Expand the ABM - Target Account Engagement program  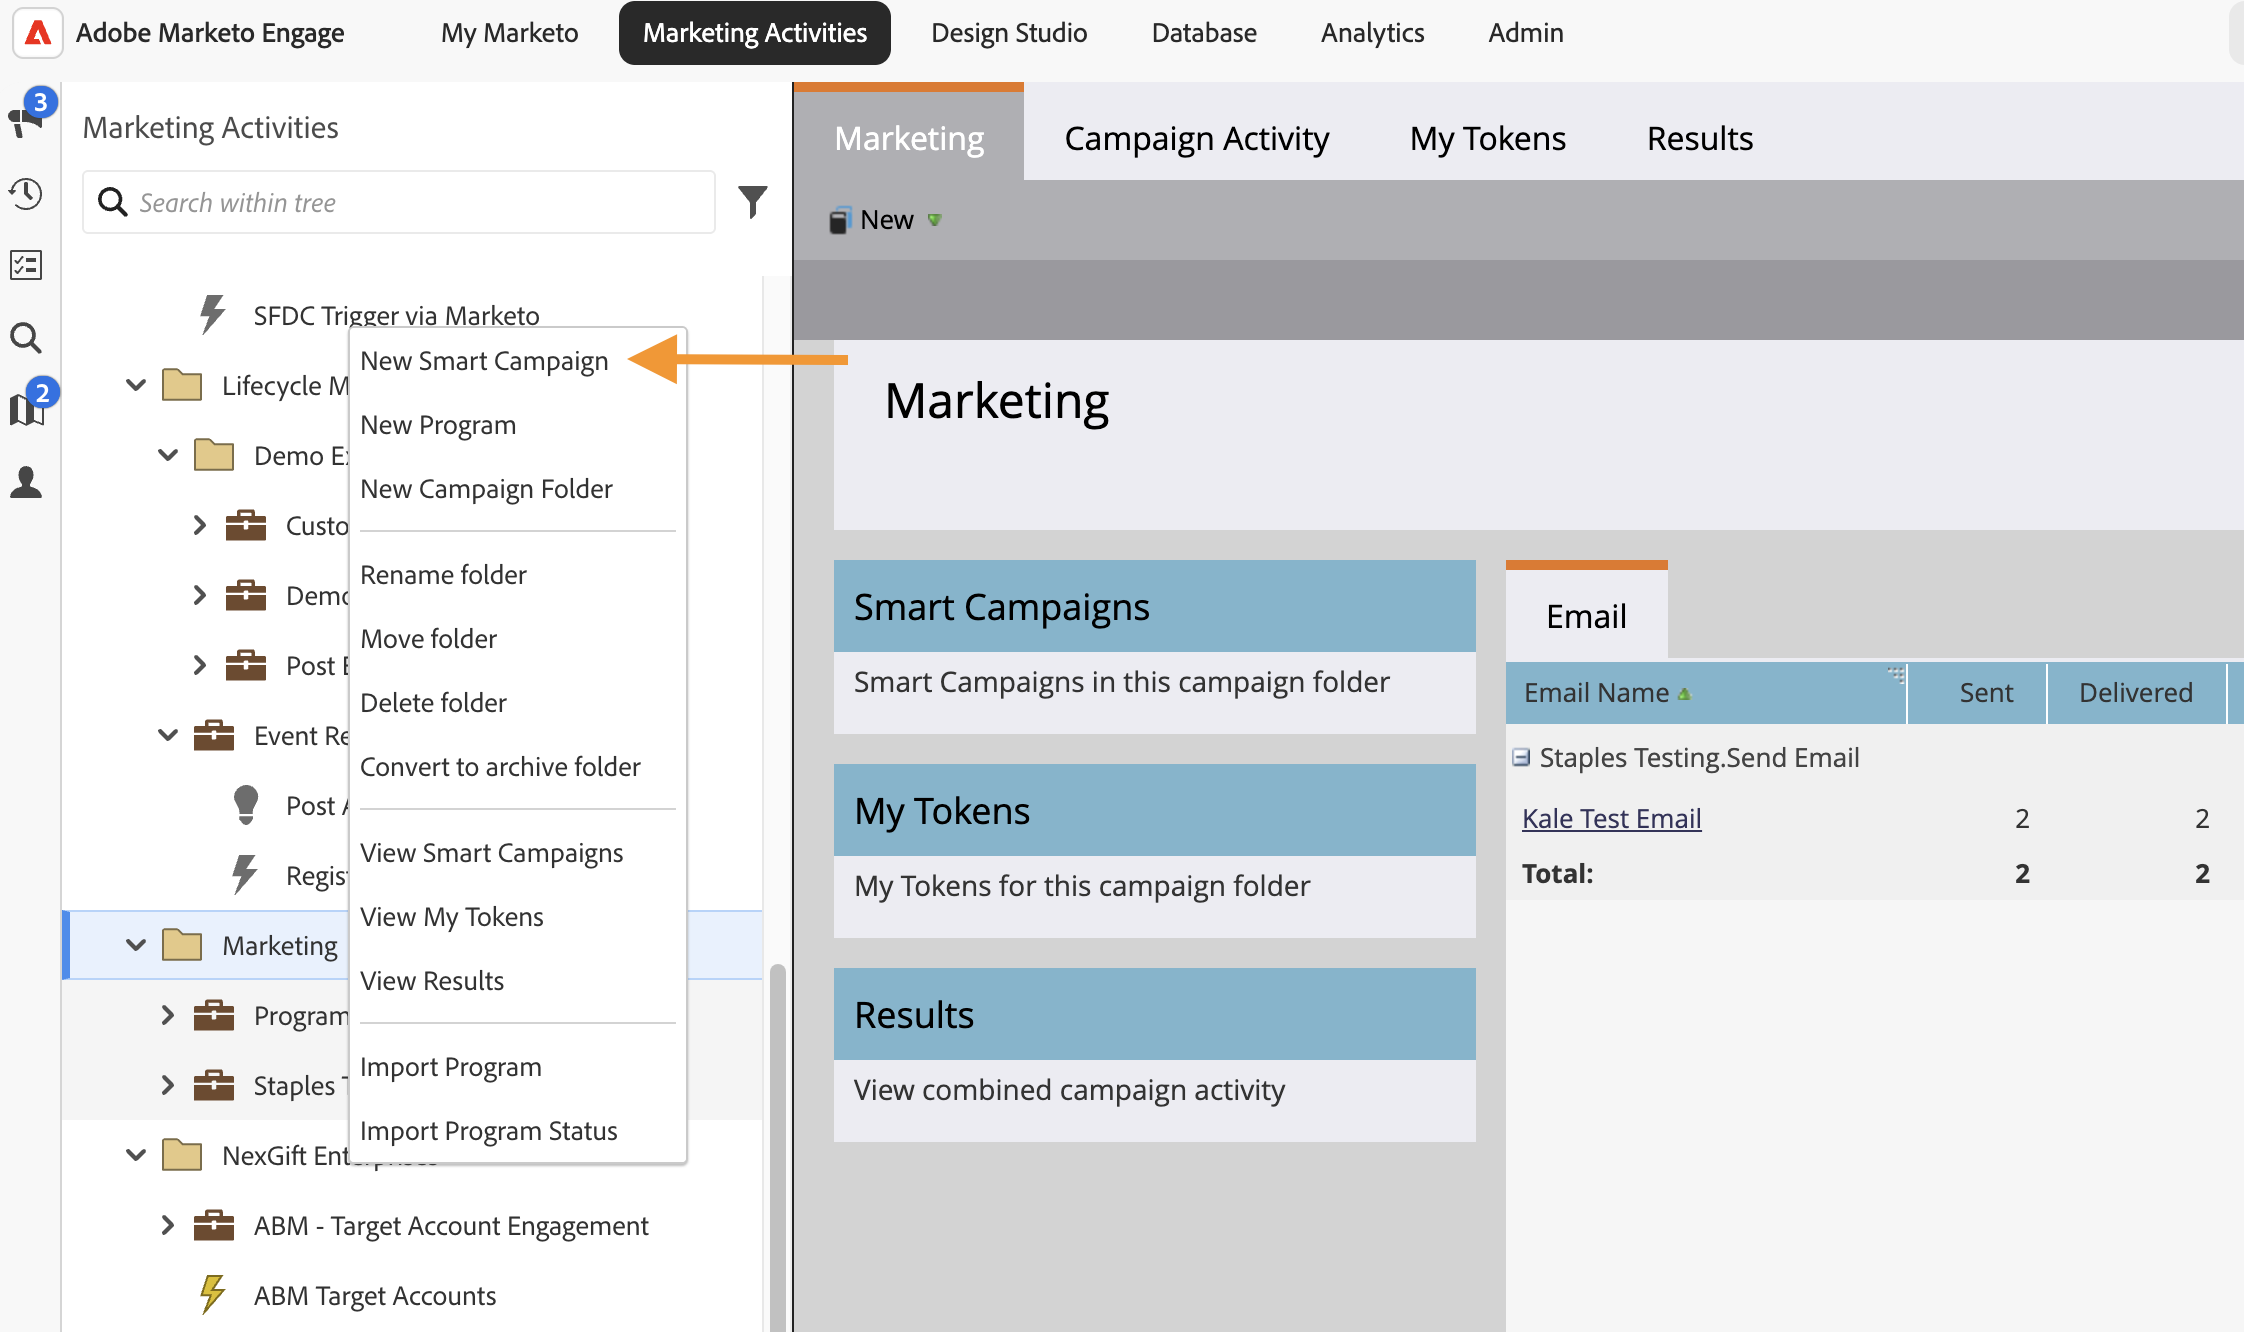pos(168,1225)
